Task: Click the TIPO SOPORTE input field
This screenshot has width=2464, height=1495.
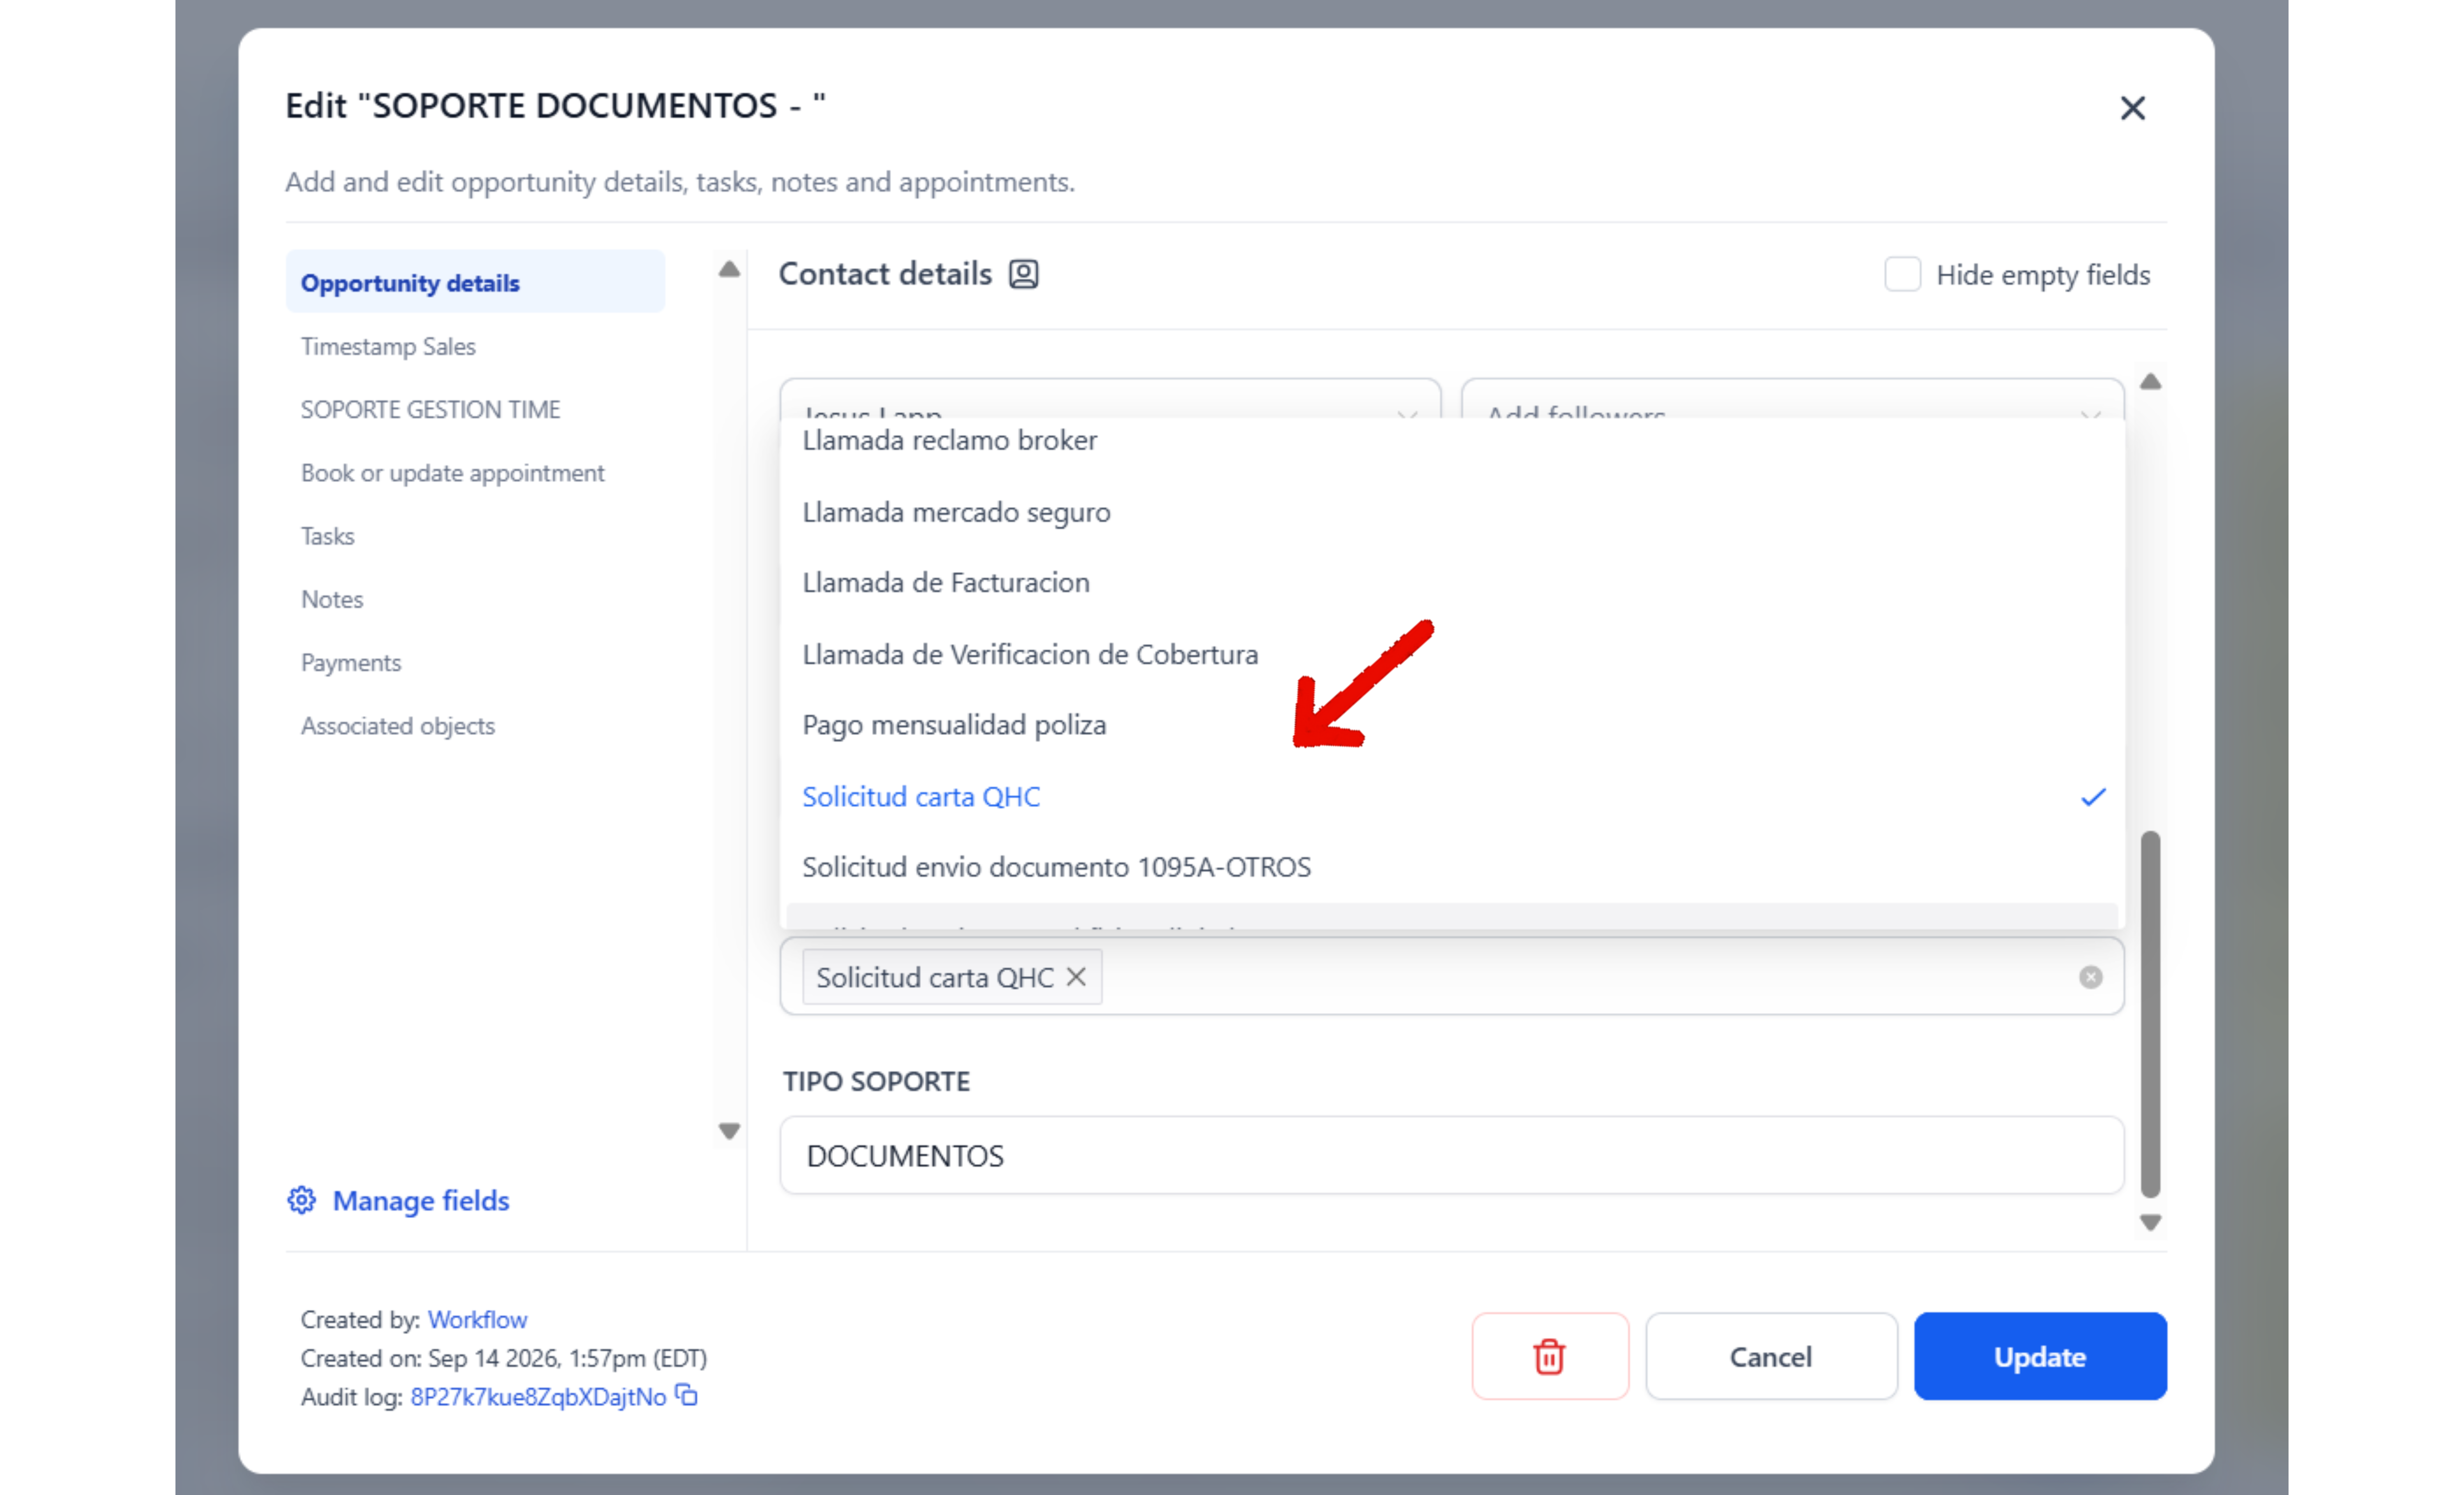Action: click(1452, 1155)
